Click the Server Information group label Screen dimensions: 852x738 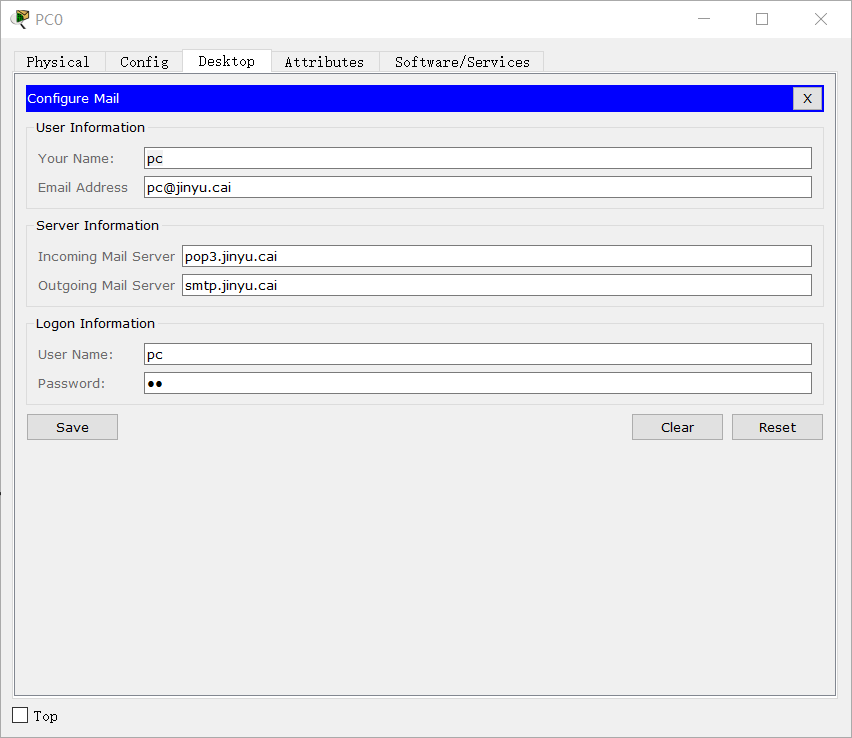[x=97, y=226]
